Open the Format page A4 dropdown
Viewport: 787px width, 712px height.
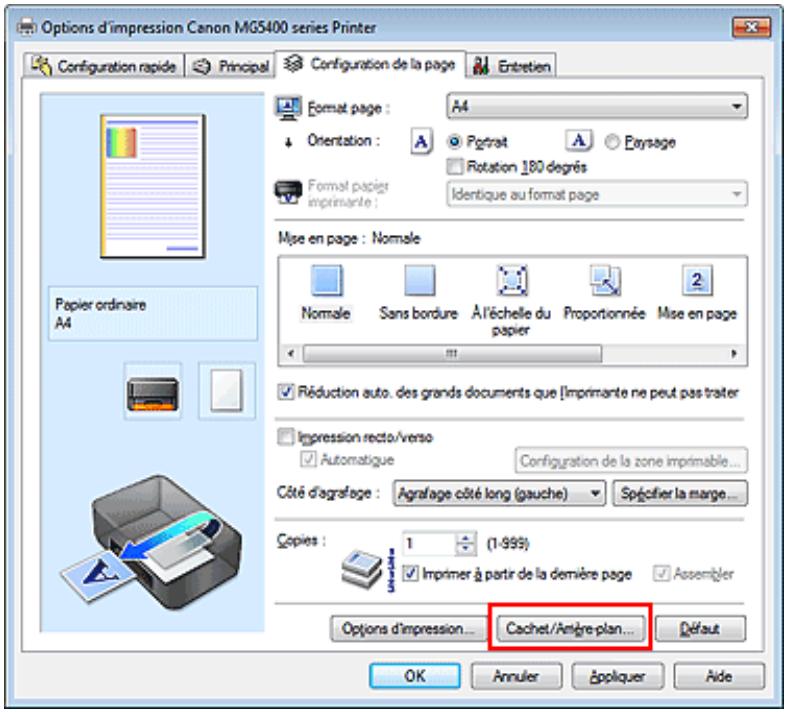(597, 106)
